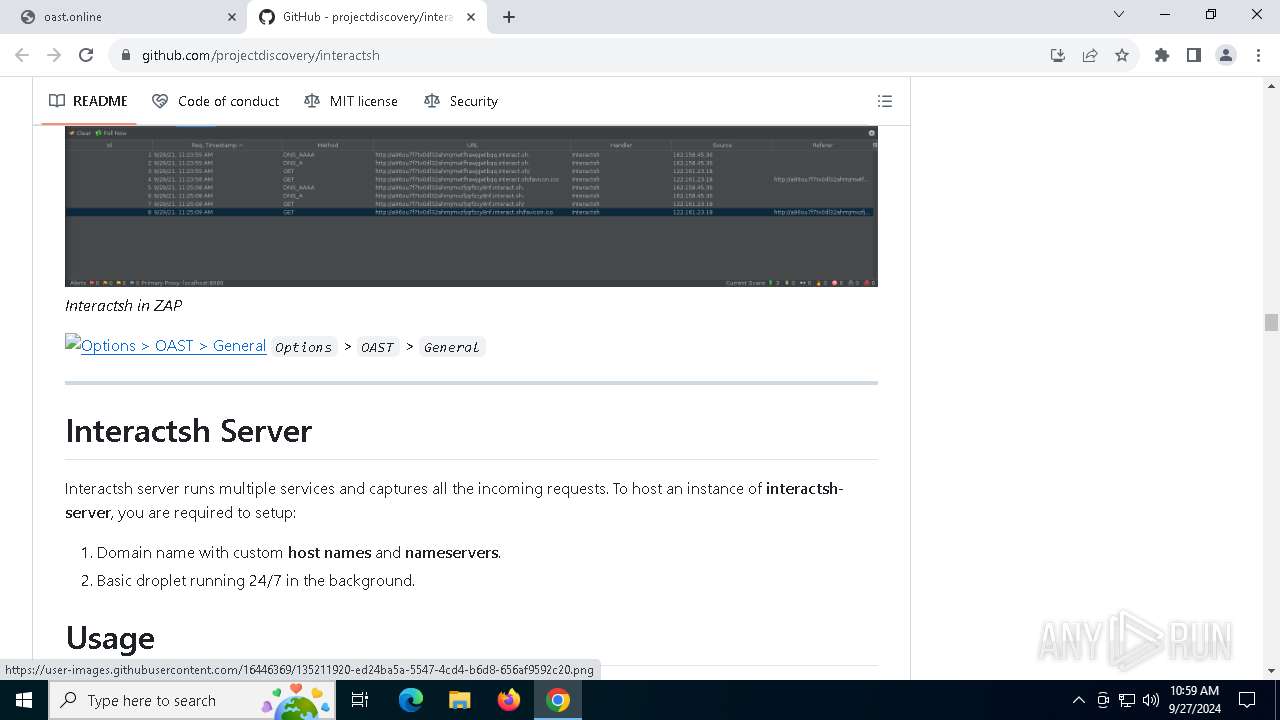This screenshot has height=720, width=1280.
Task: Open the network status tray icon
Action: click(x=1127, y=700)
